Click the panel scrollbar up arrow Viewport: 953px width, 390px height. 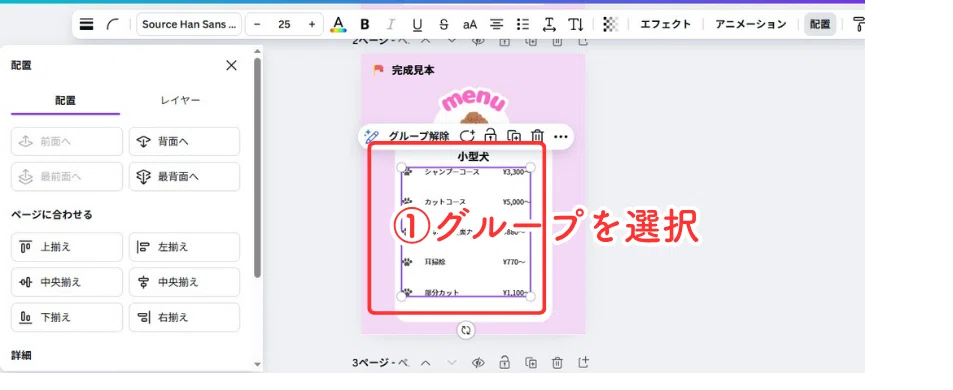[x=257, y=52]
